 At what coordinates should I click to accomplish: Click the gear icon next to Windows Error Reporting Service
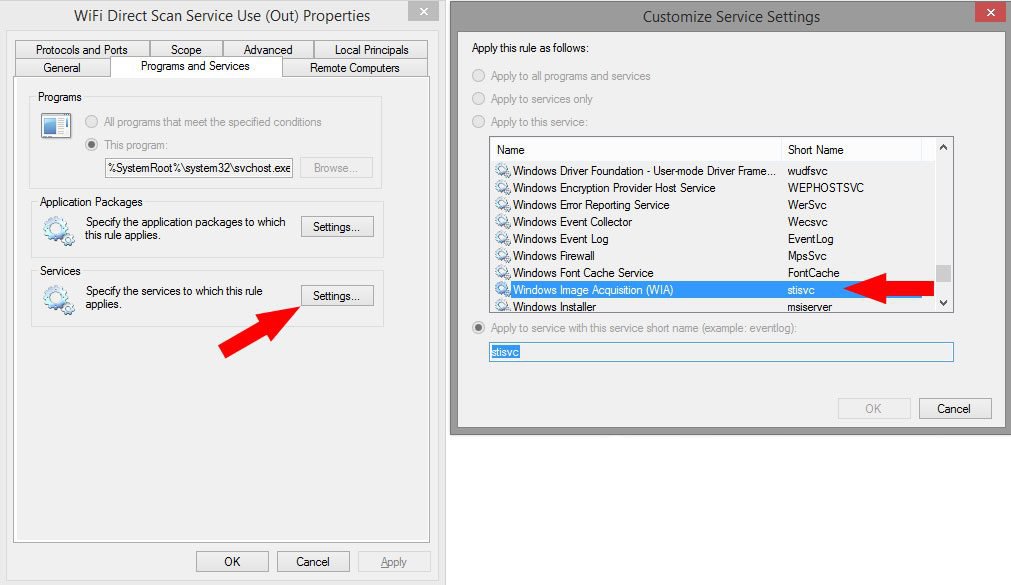coord(502,204)
